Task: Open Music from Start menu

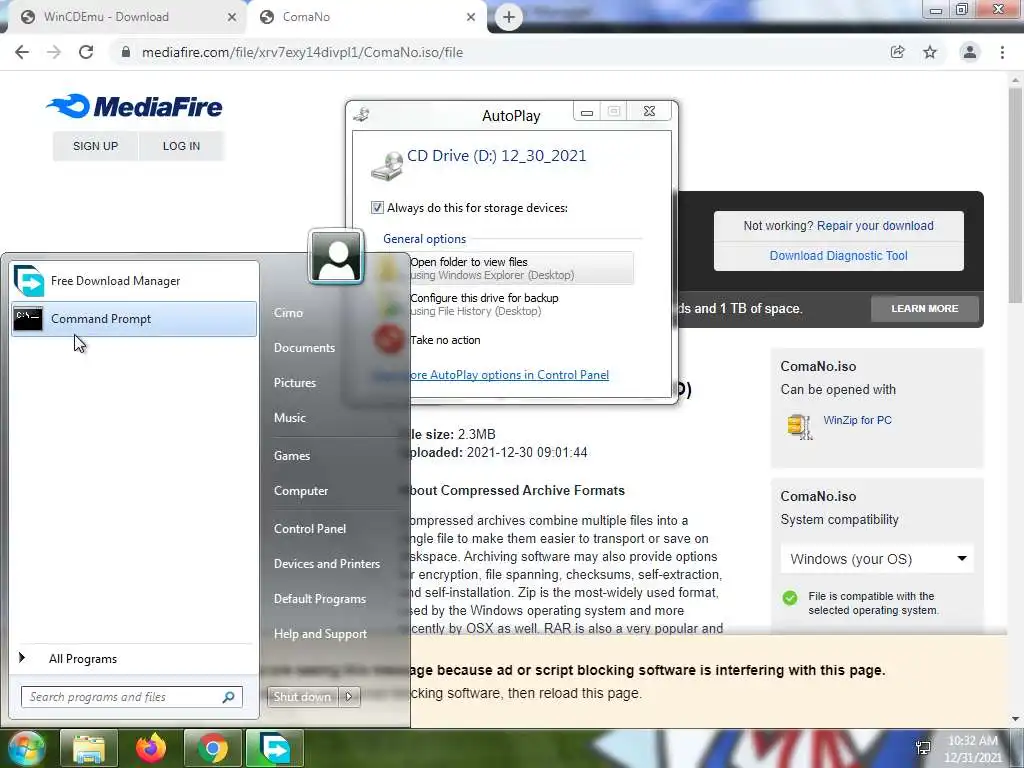Action: pos(289,417)
